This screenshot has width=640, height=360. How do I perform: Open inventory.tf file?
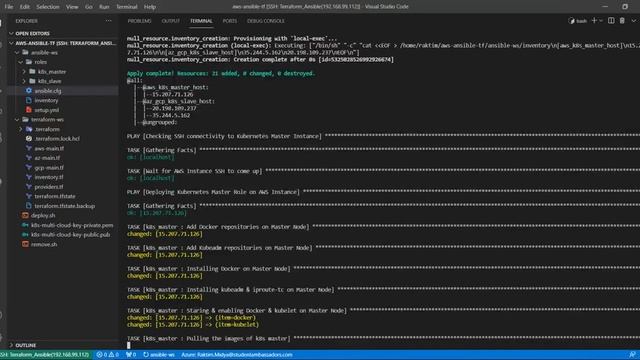49,177
